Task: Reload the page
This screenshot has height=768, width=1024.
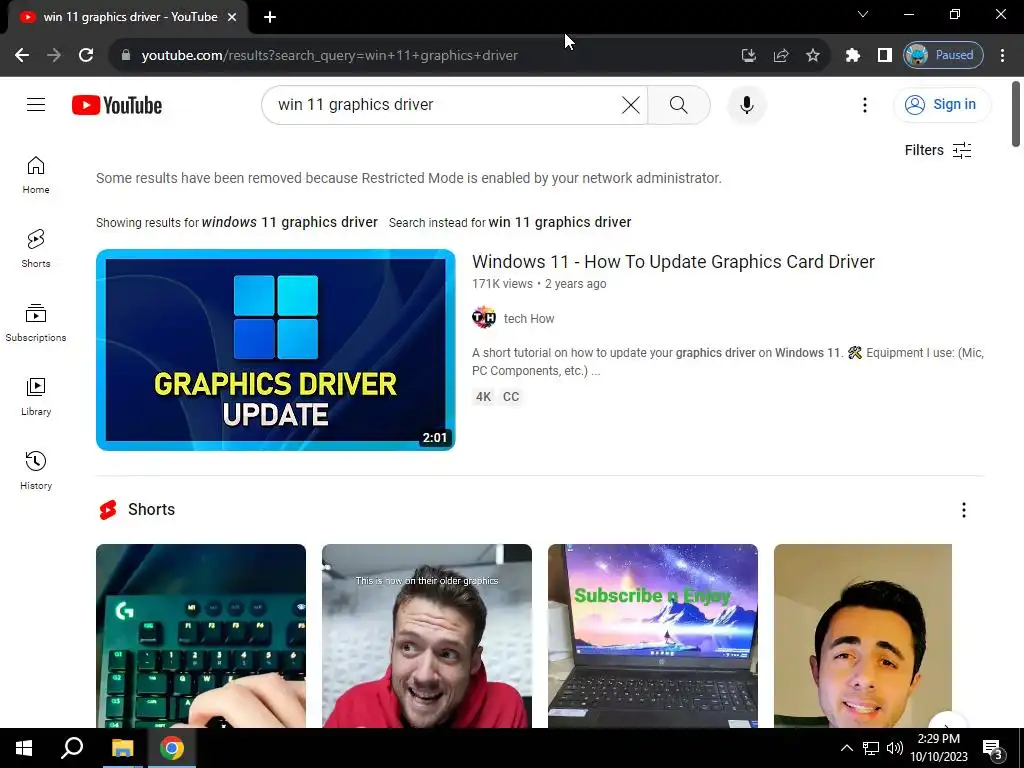Action: point(86,55)
